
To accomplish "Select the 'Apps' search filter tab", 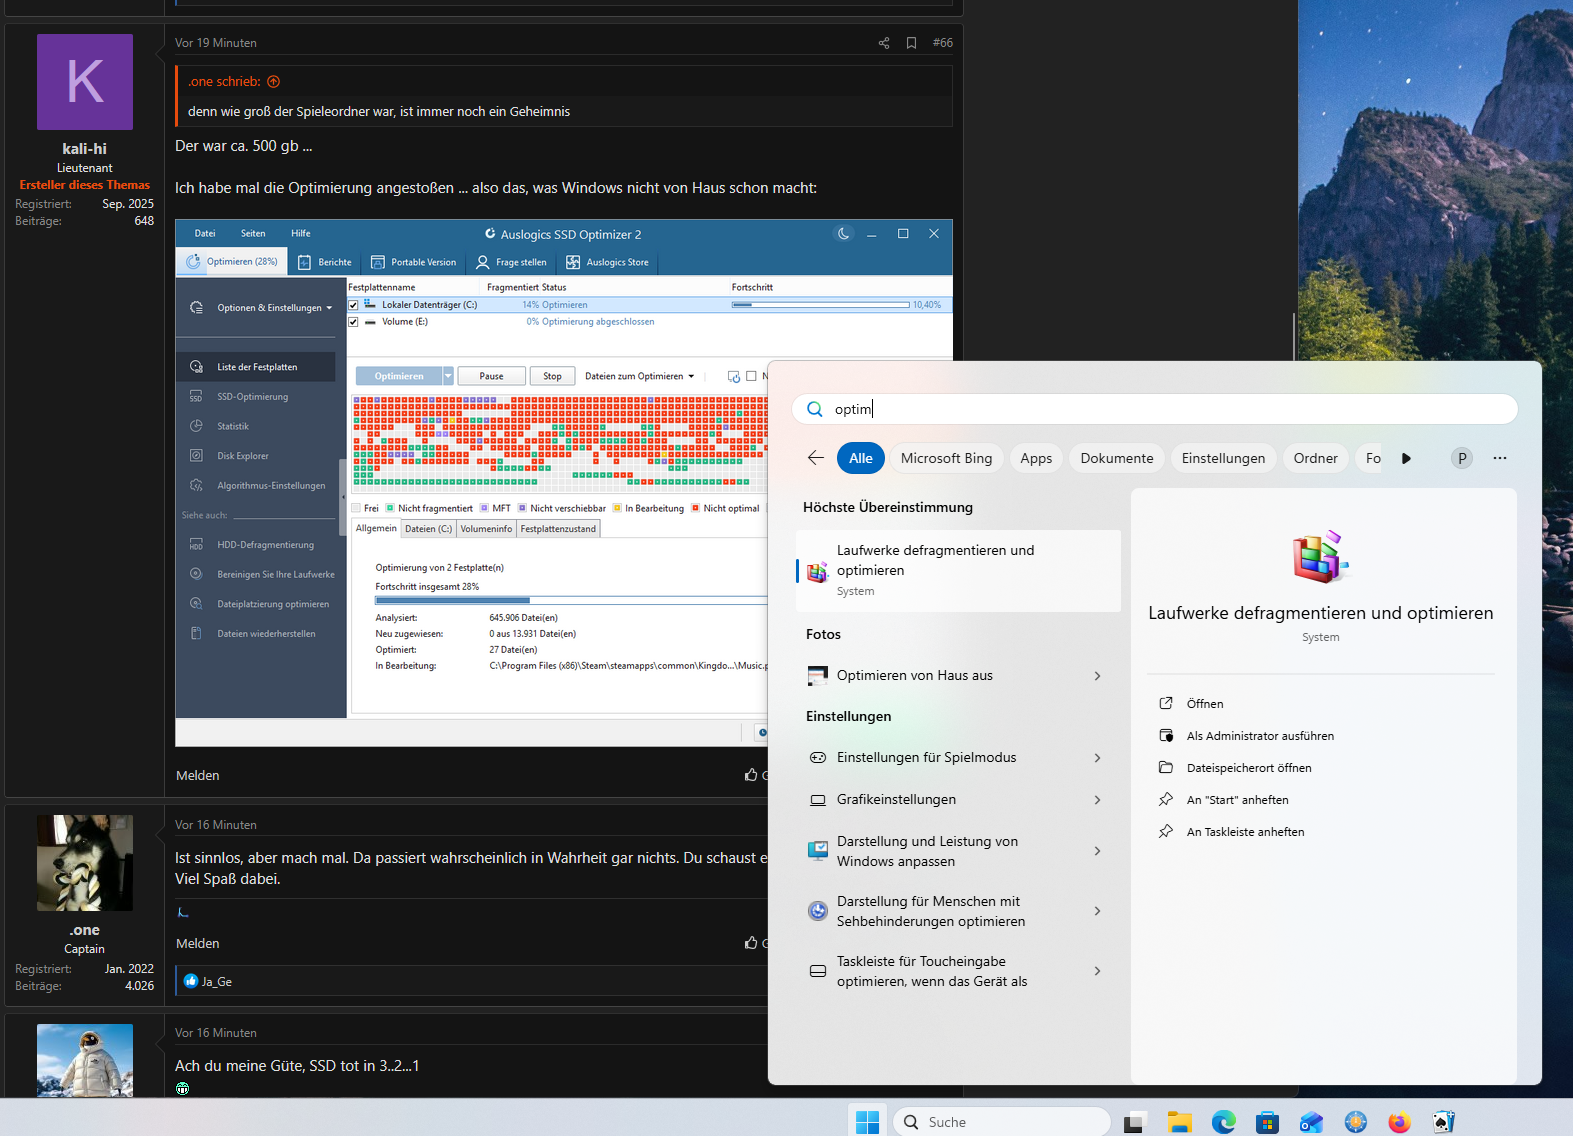I will [1036, 458].
